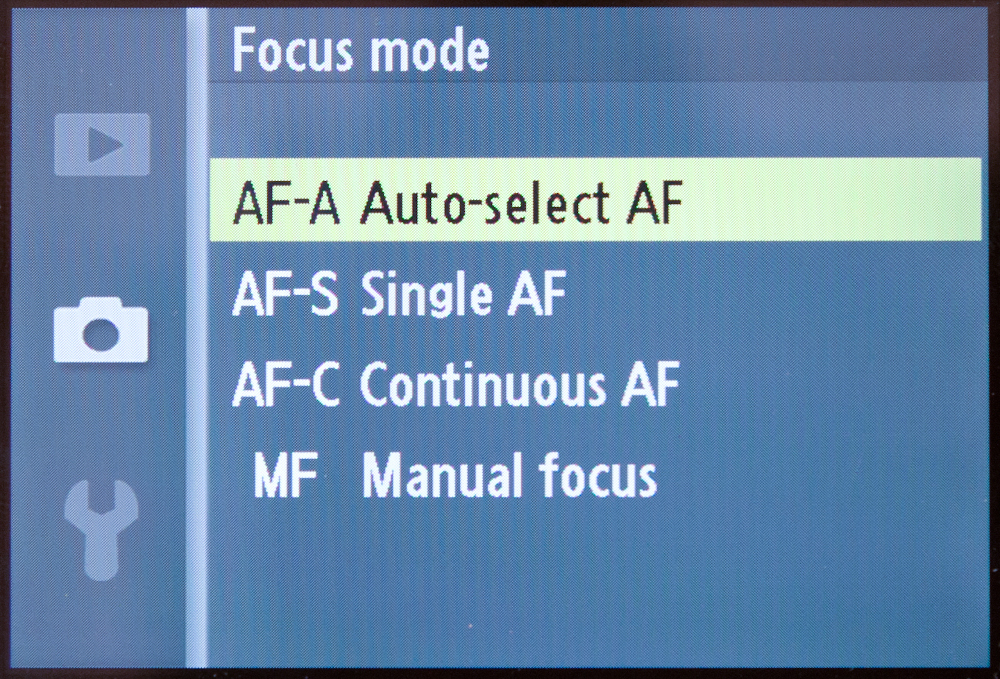Open the playback menu icon
The width and height of the screenshot is (1000, 679).
[x=102, y=145]
